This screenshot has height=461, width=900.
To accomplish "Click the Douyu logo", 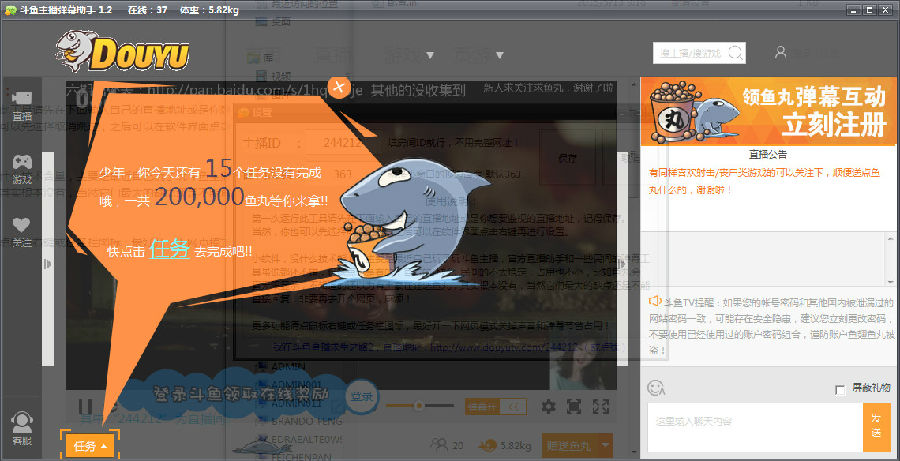I will [x=122, y=52].
